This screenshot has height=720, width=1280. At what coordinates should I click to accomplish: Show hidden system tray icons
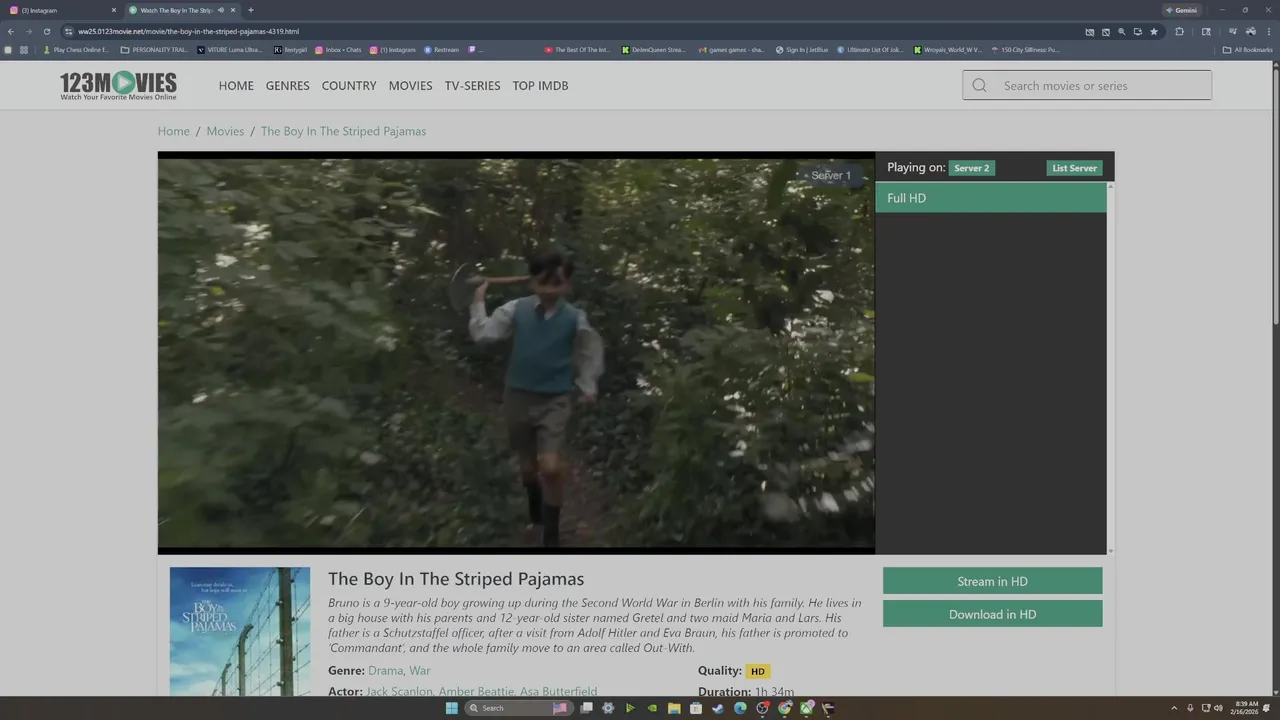pyautogui.click(x=1175, y=708)
